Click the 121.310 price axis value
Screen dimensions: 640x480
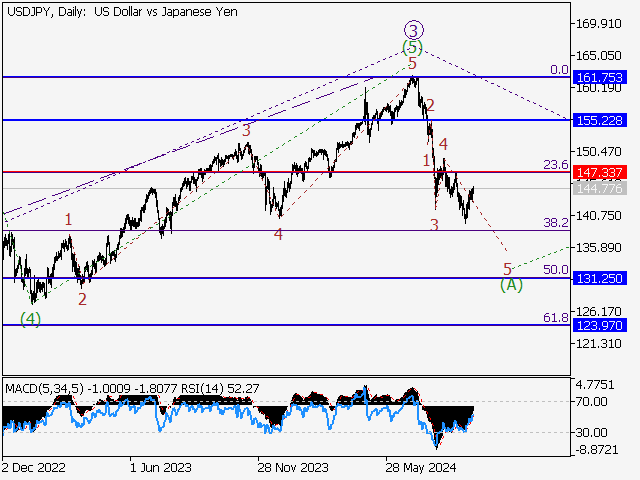coord(598,344)
